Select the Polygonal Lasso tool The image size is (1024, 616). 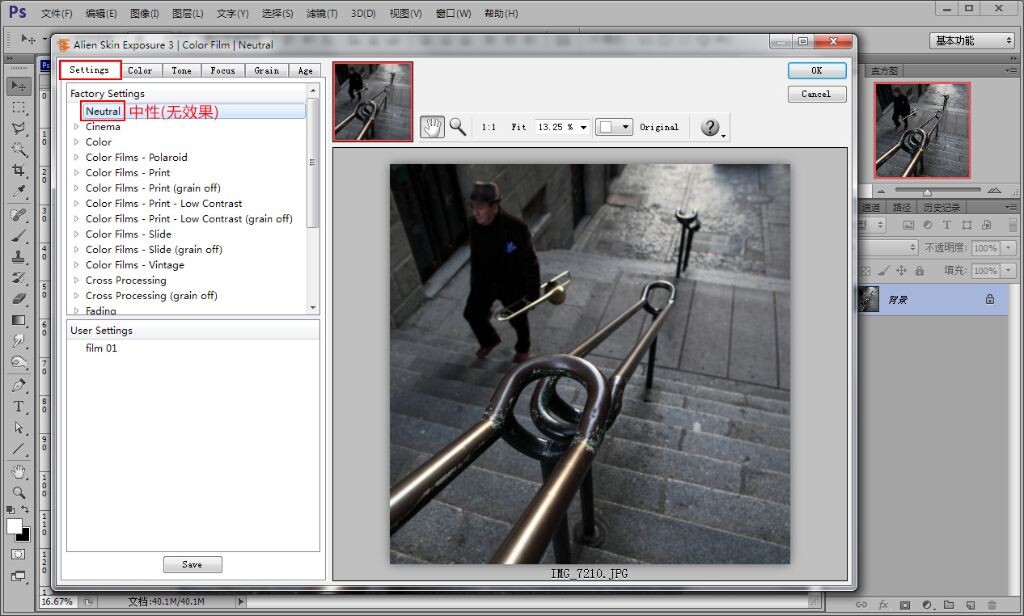tap(18, 128)
